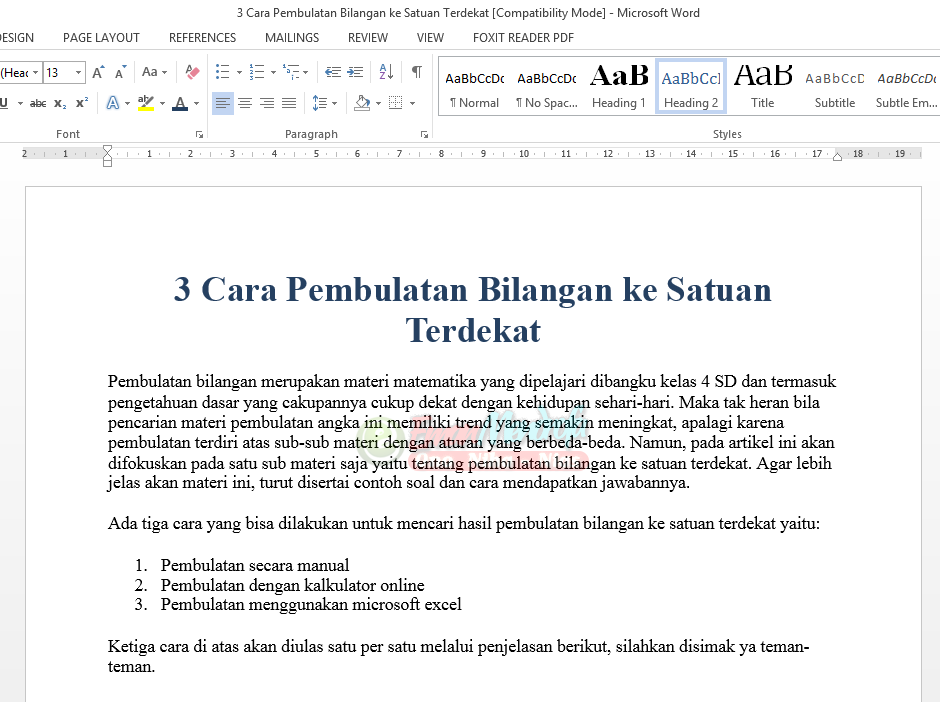Screen dimensions: 940x702
Task: Toggle center text alignment
Action: 246,103
